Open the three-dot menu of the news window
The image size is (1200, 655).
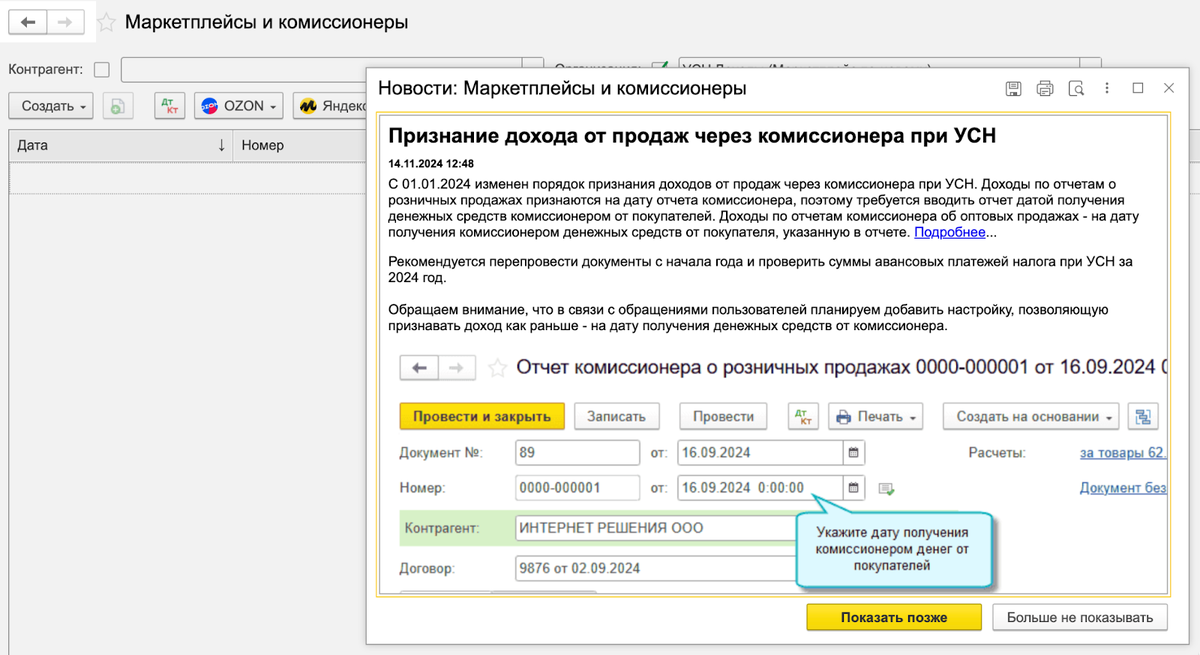click(1107, 88)
